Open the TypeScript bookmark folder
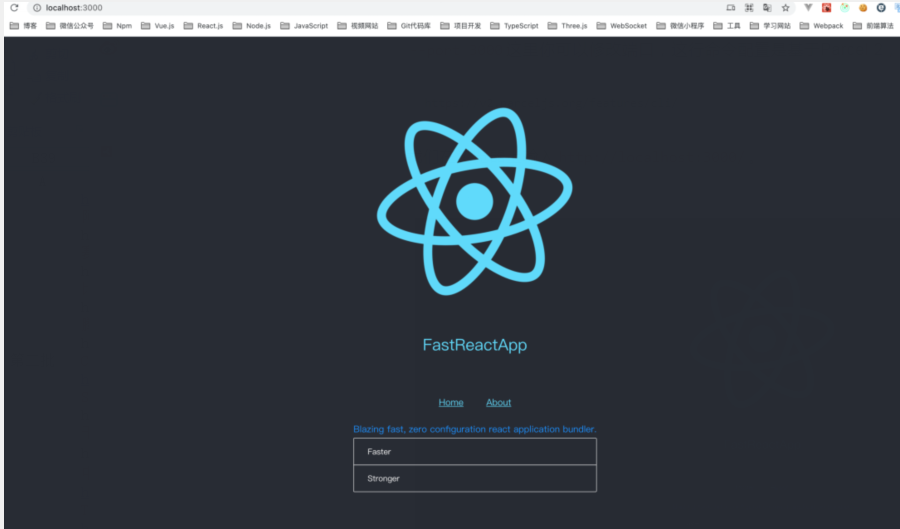 514,26
